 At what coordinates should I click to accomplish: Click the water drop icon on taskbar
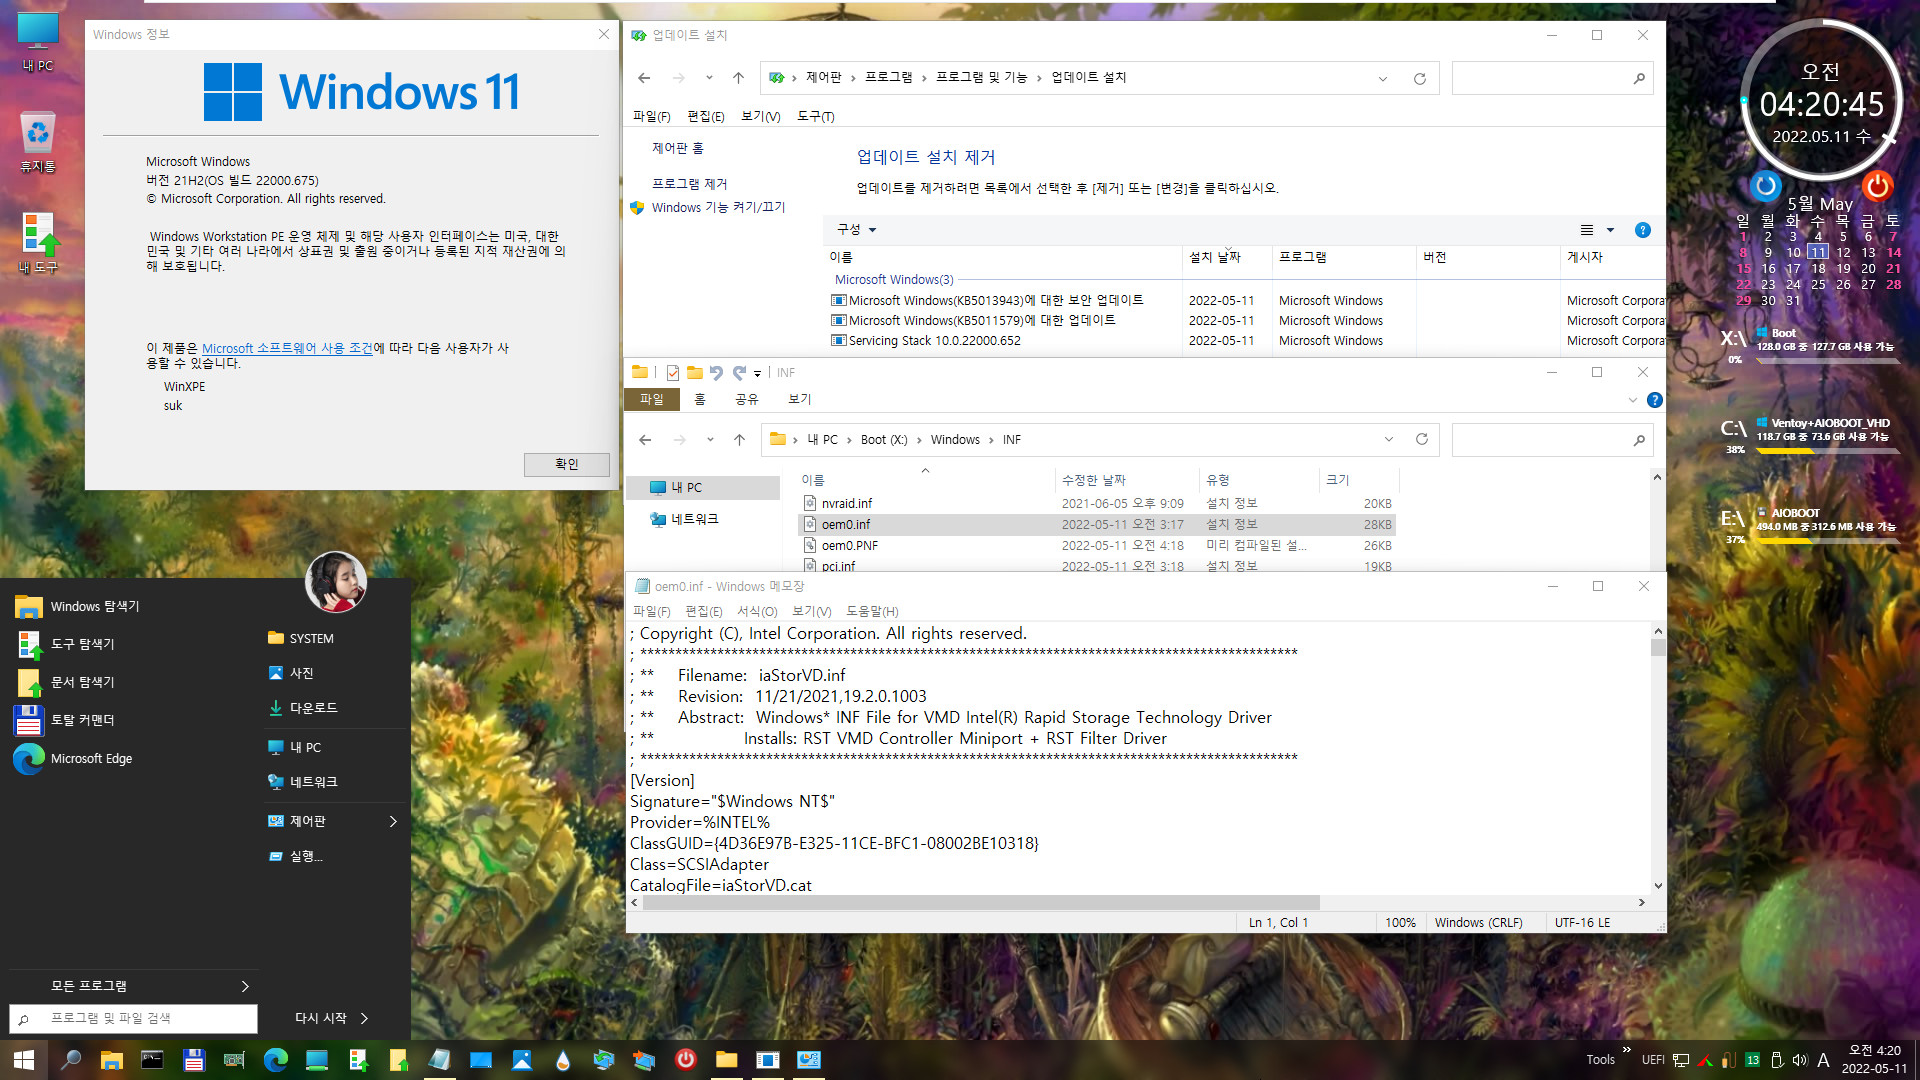click(x=562, y=1060)
